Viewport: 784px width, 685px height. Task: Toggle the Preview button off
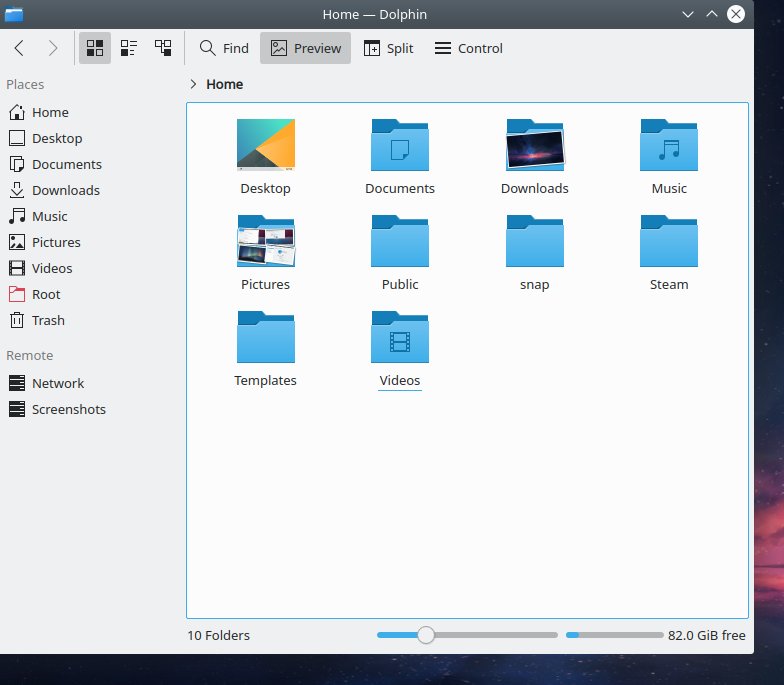pos(305,48)
